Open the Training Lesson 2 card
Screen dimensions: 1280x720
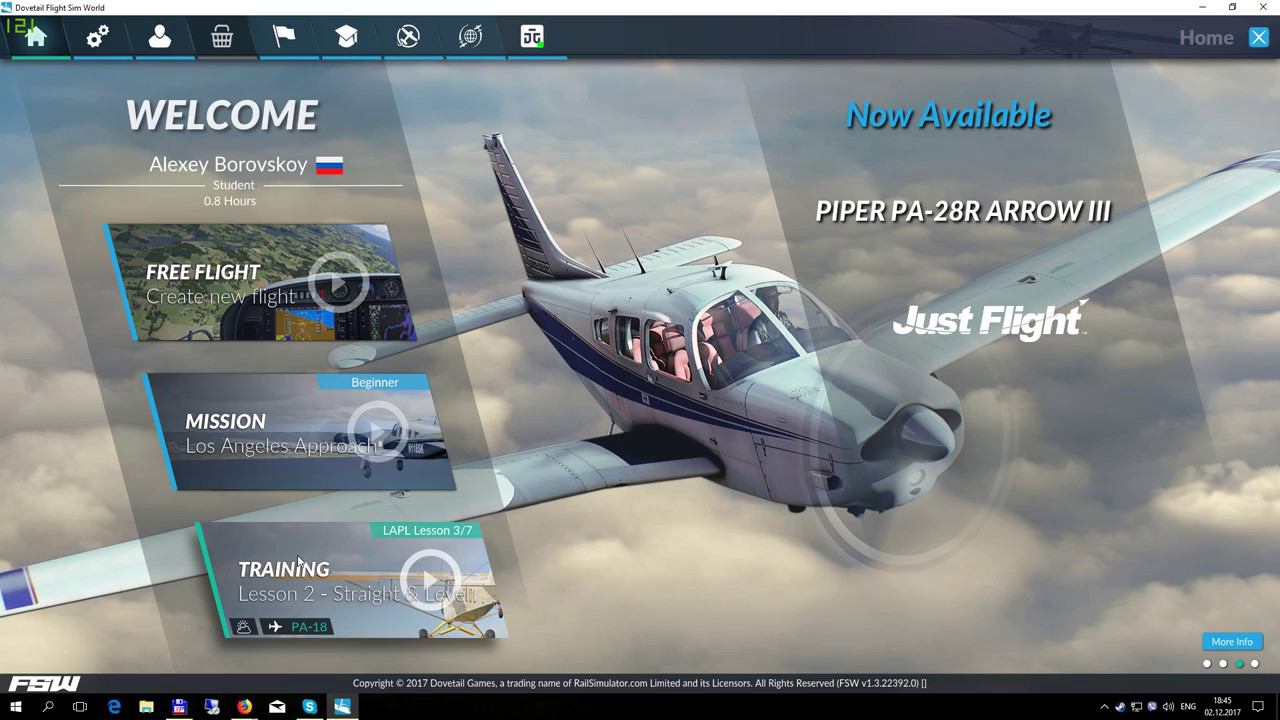(x=352, y=580)
